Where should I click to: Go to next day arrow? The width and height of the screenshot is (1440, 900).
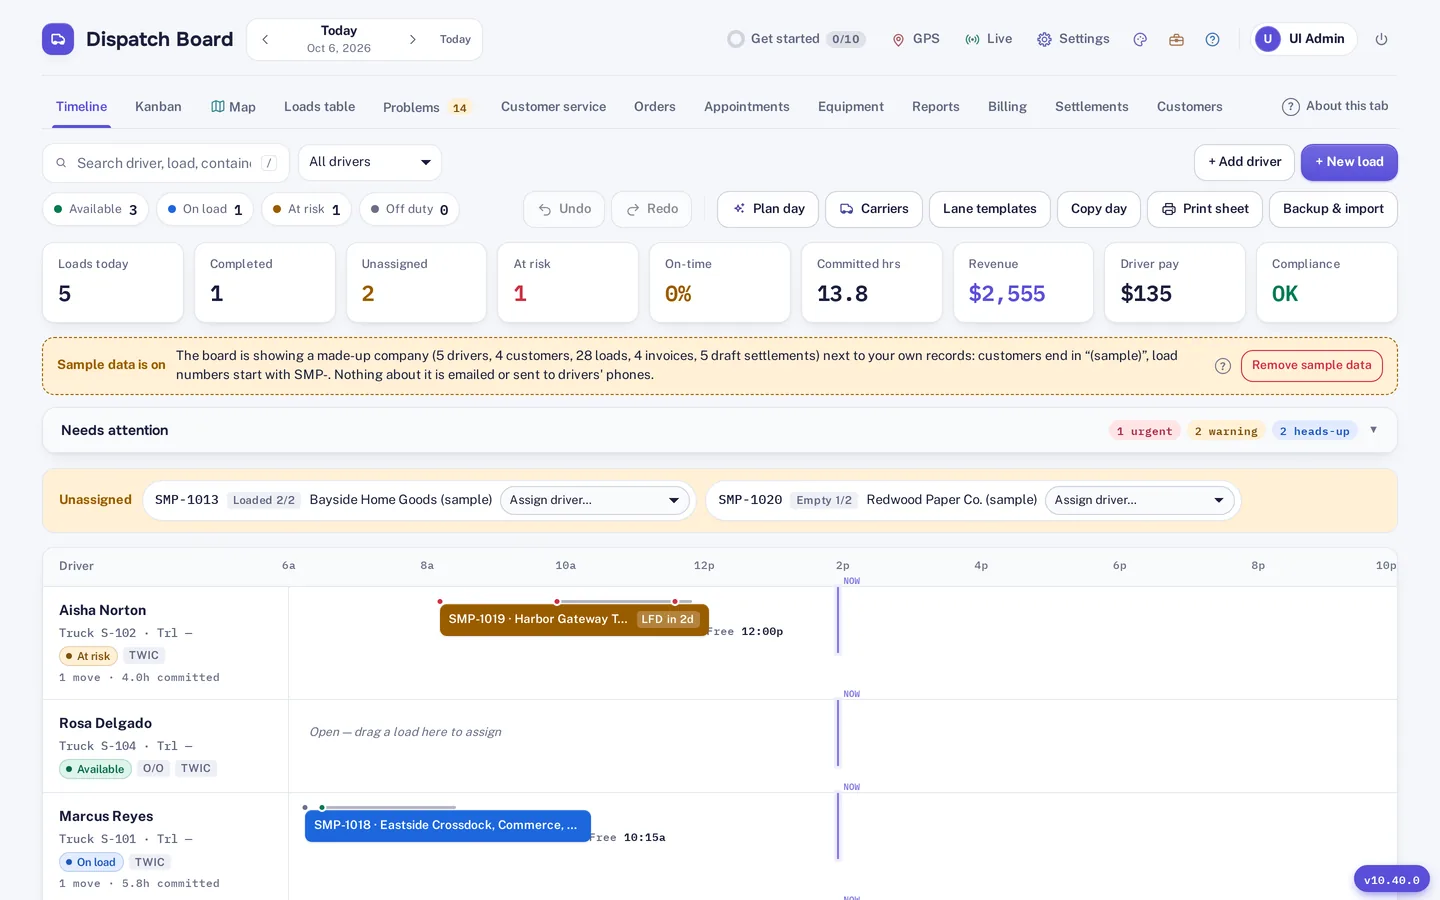(x=412, y=39)
